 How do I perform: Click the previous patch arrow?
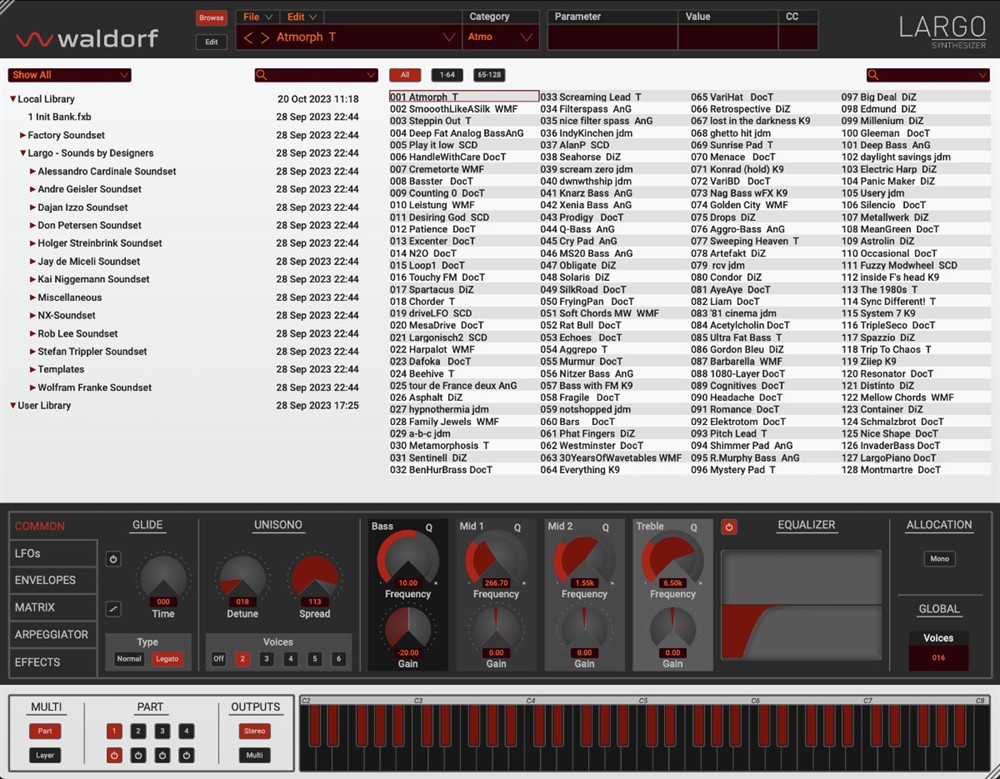(x=249, y=38)
